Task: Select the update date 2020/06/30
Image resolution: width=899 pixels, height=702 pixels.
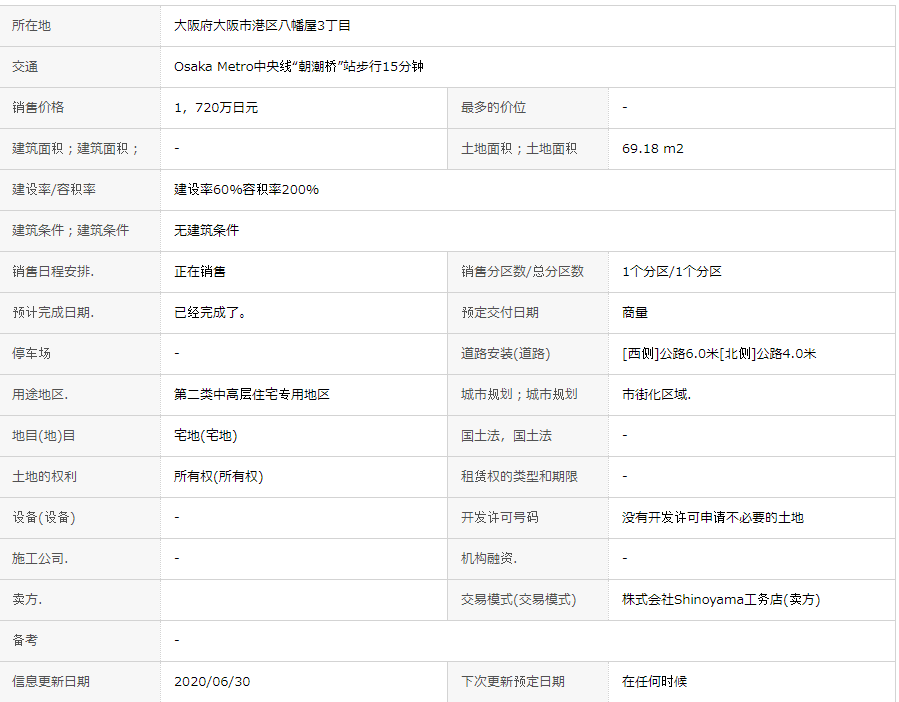Action: (212, 682)
